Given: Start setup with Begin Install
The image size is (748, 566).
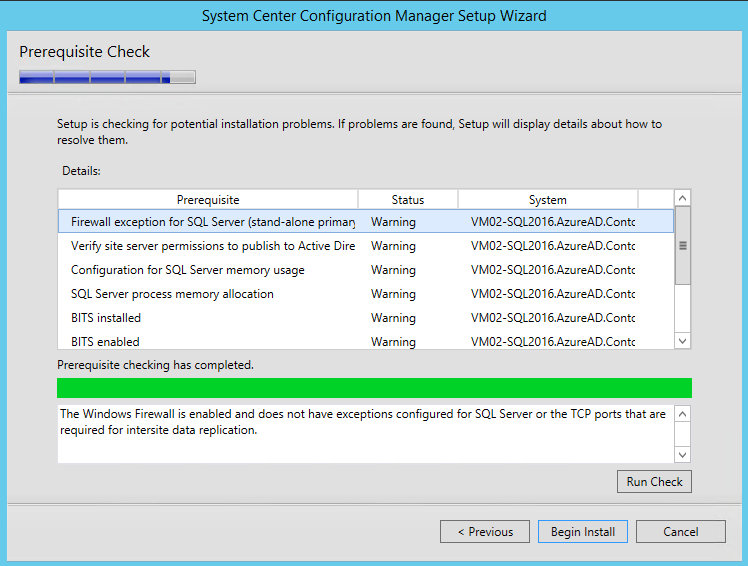Looking at the screenshot, I should tap(582, 532).
